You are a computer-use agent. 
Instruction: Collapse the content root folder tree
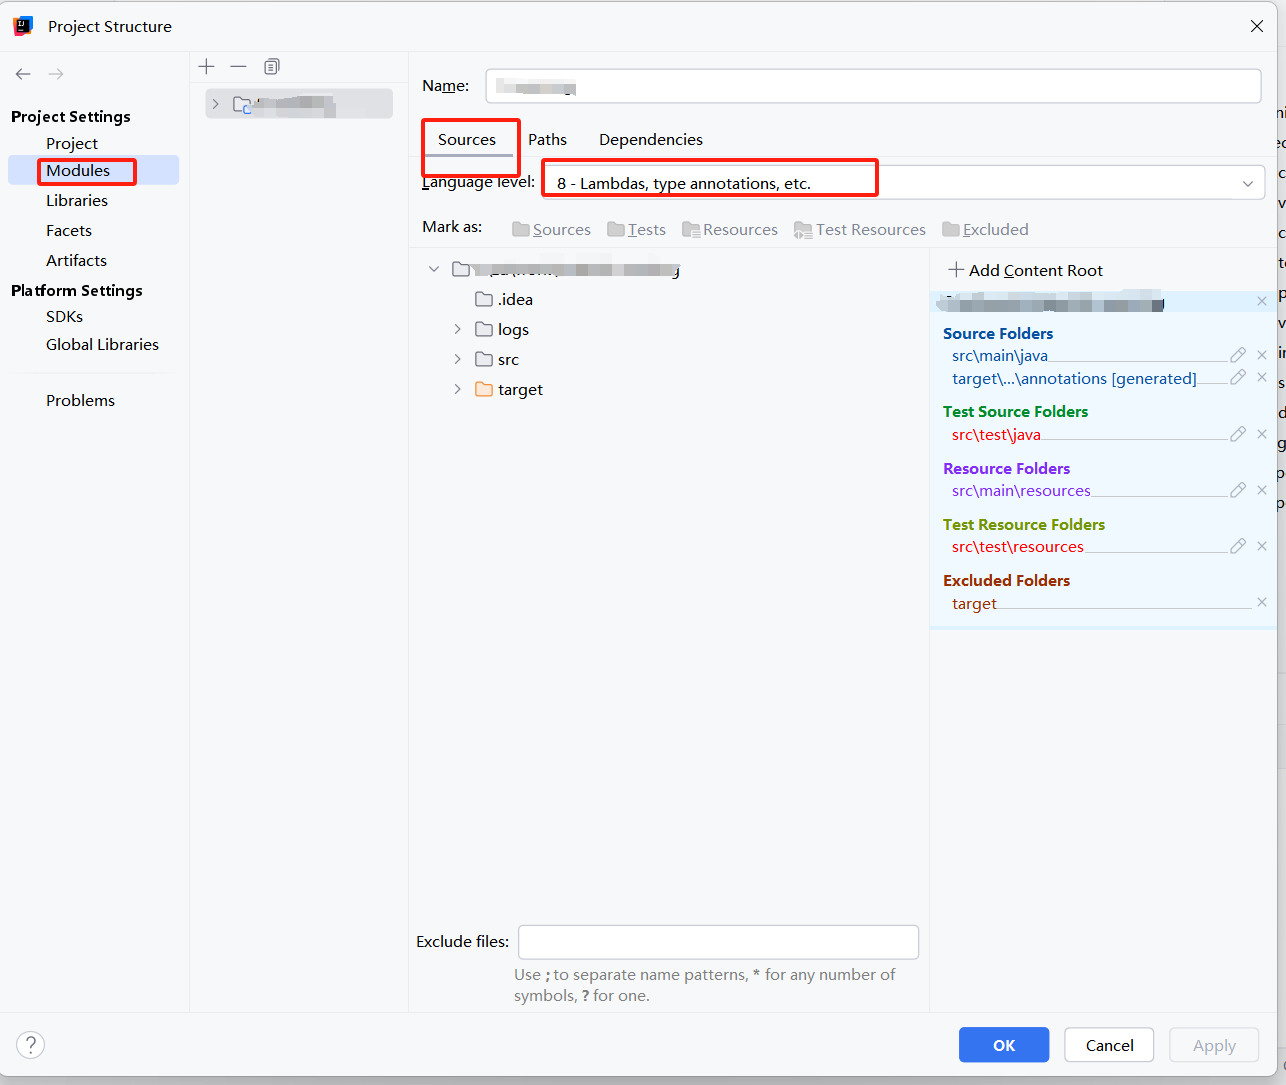pyautogui.click(x=434, y=269)
